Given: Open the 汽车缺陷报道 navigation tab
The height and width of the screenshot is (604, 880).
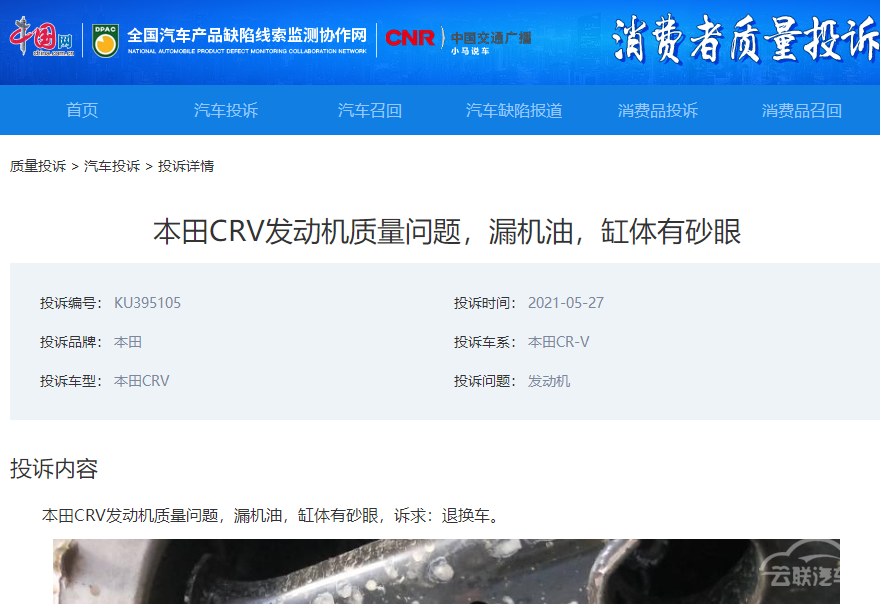Looking at the screenshot, I should (514, 110).
